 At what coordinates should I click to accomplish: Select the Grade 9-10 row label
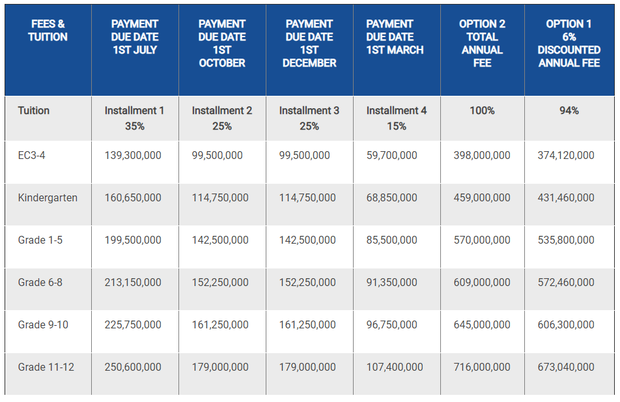coord(45,325)
